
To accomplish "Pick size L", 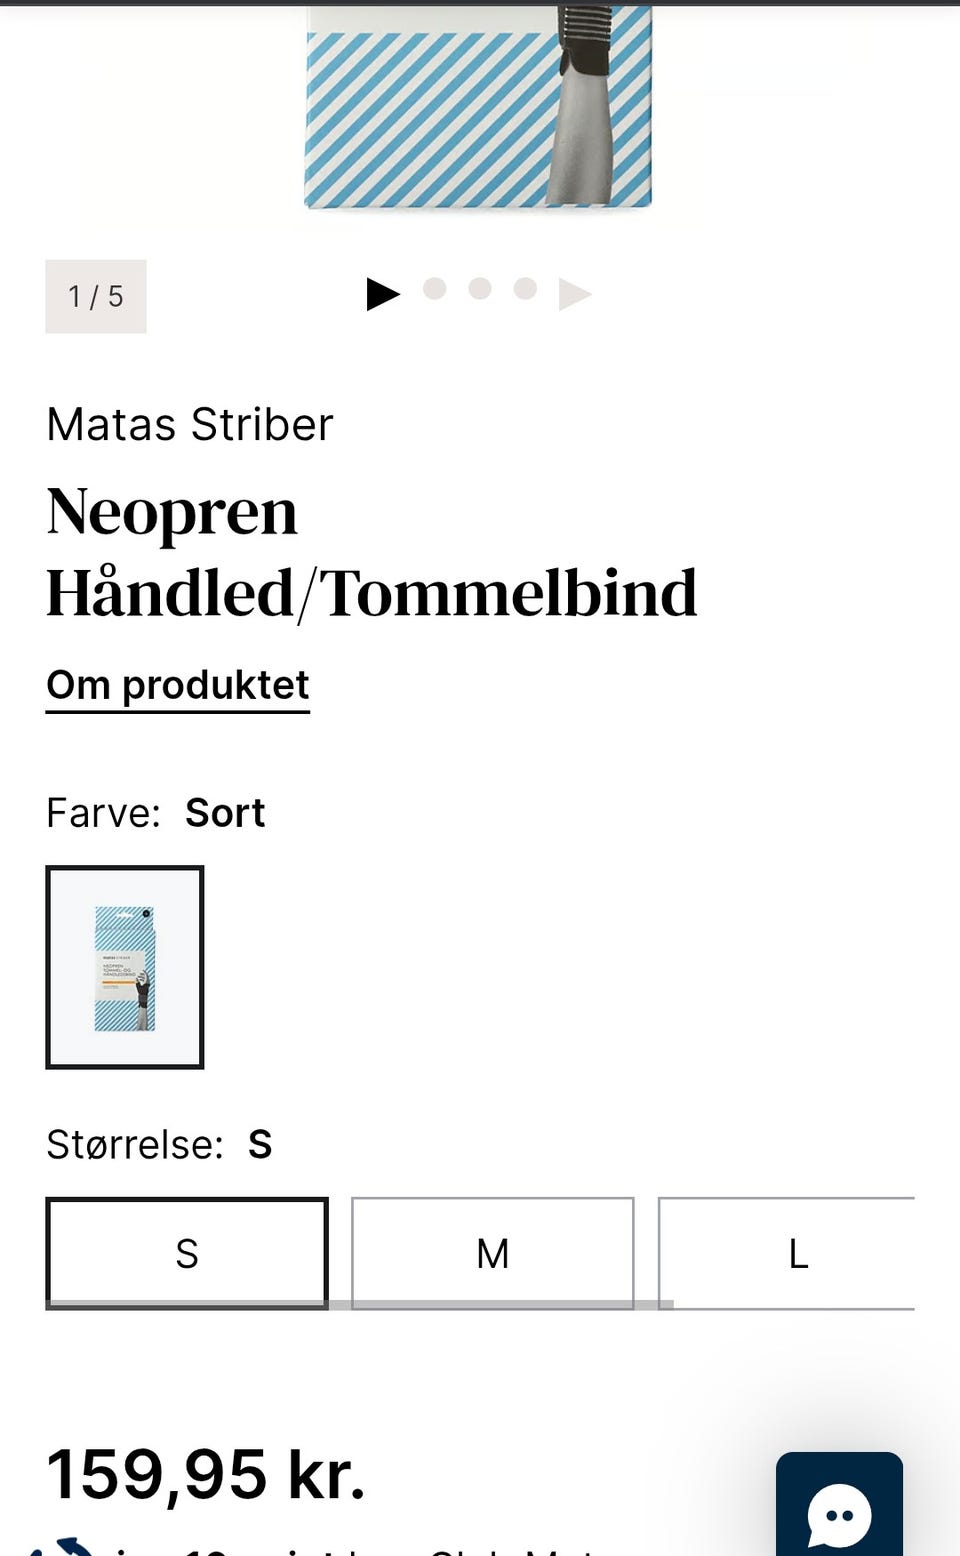I will click(796, 1252).
